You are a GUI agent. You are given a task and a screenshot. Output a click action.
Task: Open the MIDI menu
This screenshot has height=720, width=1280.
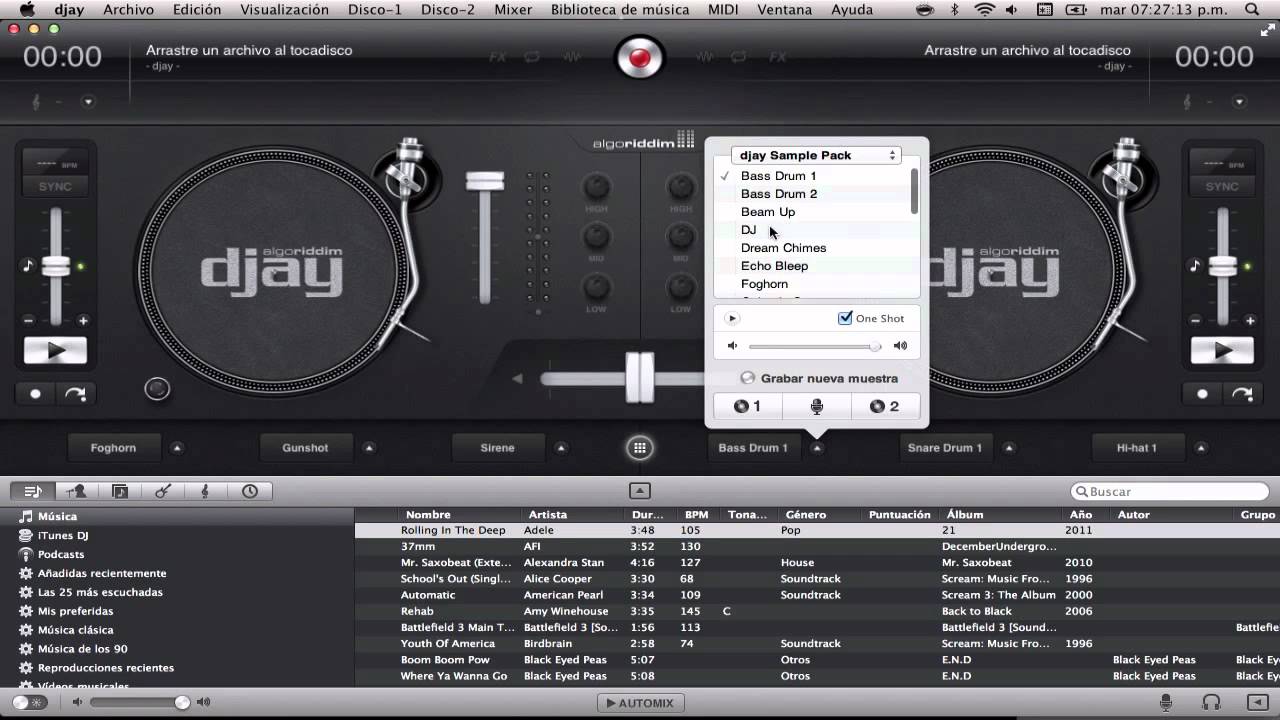[723, 10]
